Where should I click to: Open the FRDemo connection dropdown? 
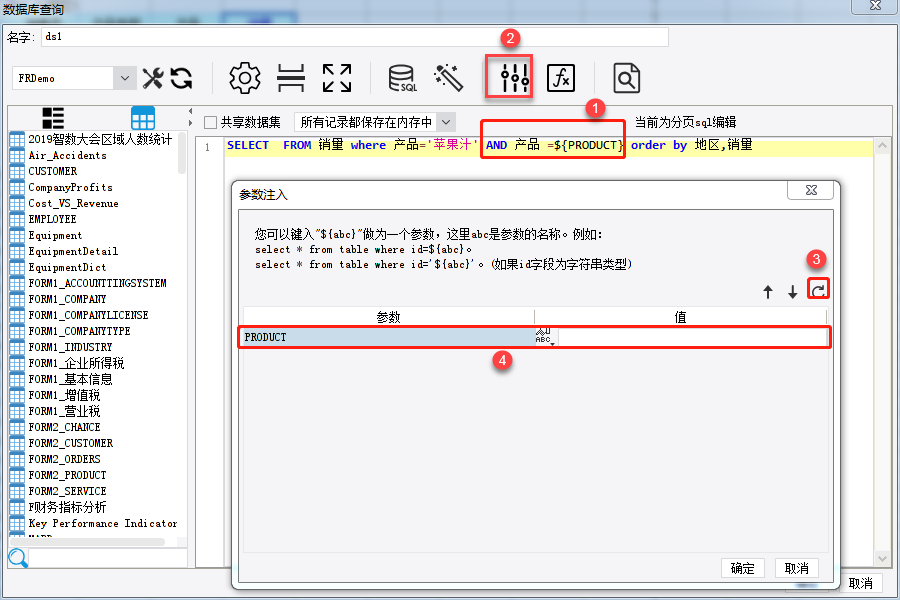tap(125, 78)
